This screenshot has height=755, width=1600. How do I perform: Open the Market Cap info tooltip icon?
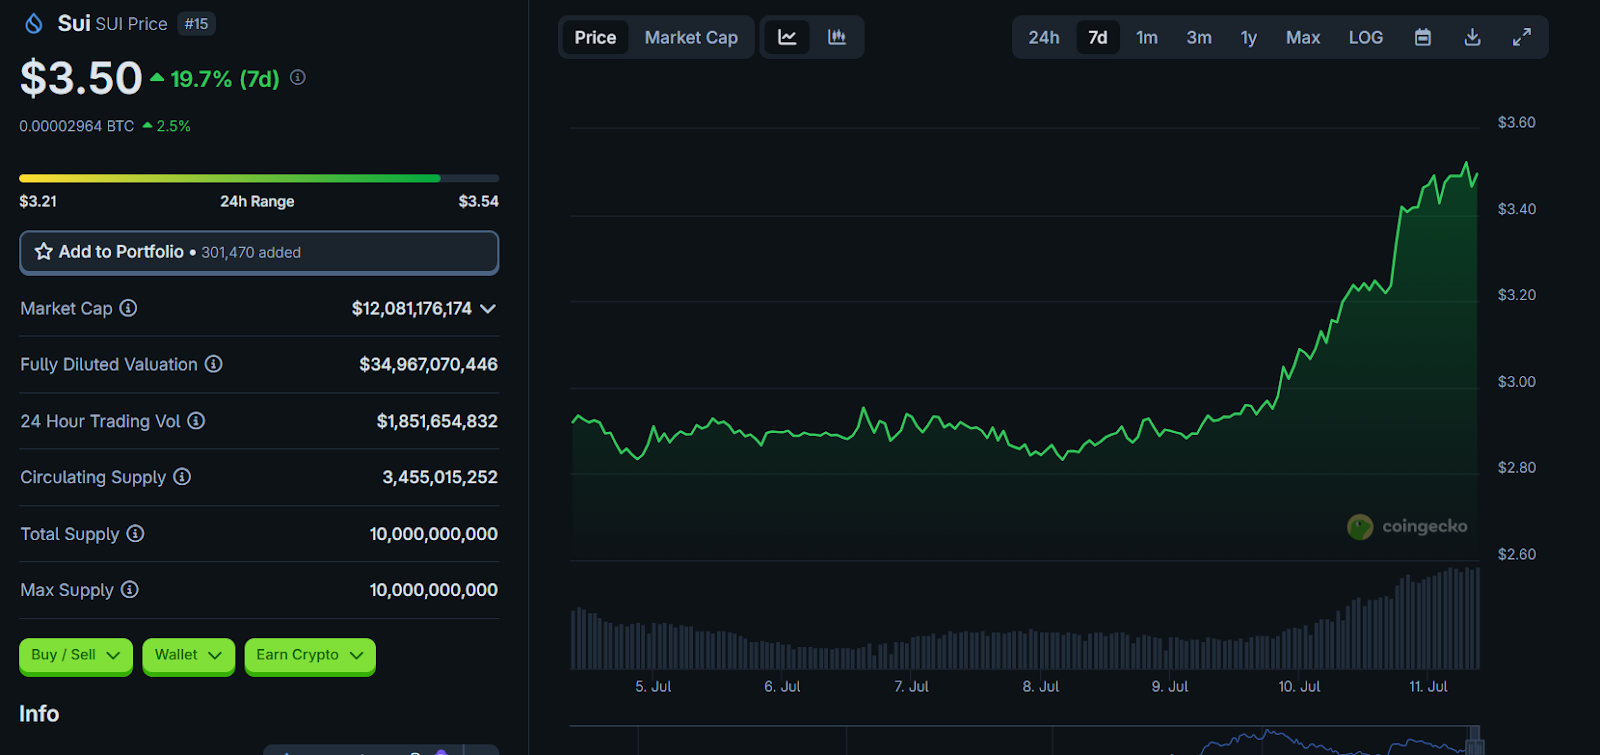pyautogui.click(x=128, y=308)
